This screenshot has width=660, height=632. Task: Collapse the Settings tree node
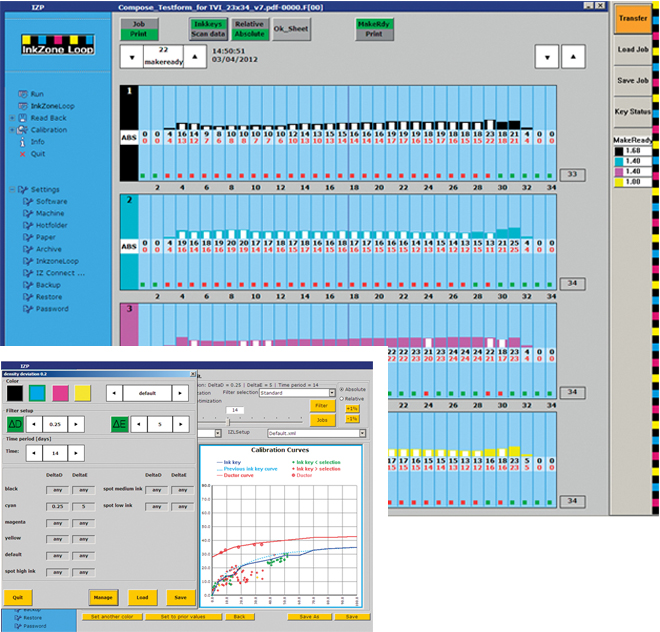[12, 189]
